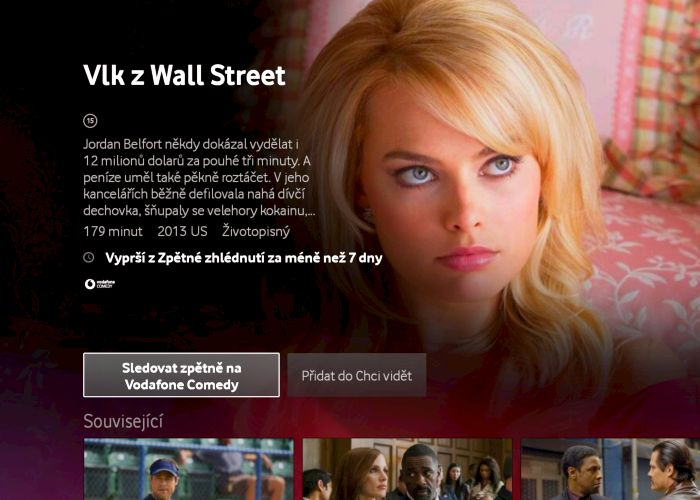Open related thumbnail showing courtroom scene

[x=407, y=469]
